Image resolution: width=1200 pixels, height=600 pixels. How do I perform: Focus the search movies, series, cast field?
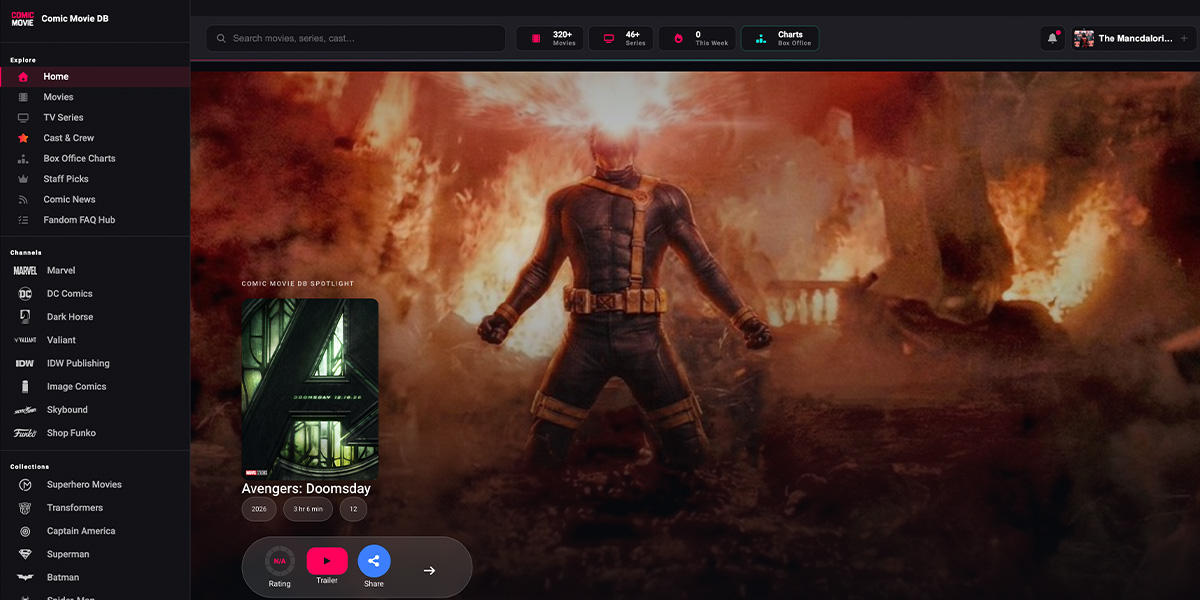pyautogui.click(x=356, y=38)
